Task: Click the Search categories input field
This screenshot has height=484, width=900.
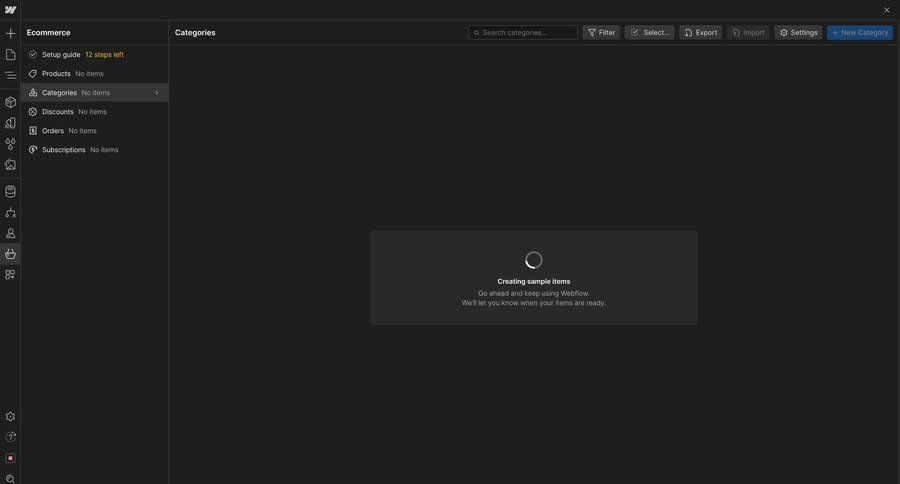Action: (527, 32)
